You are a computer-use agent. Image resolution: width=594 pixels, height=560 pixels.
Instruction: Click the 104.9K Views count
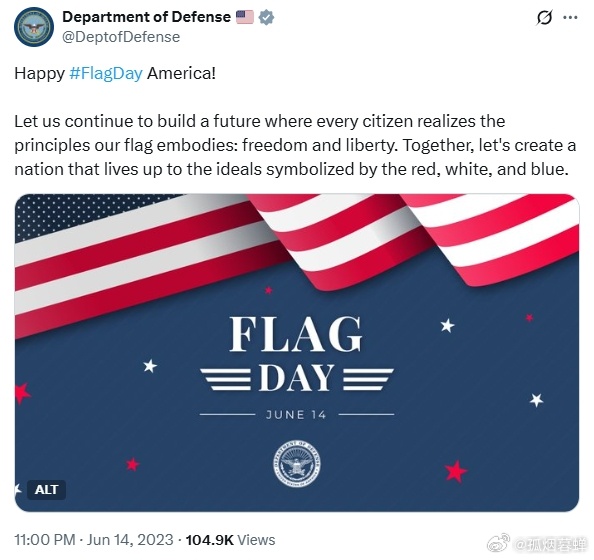230,540
